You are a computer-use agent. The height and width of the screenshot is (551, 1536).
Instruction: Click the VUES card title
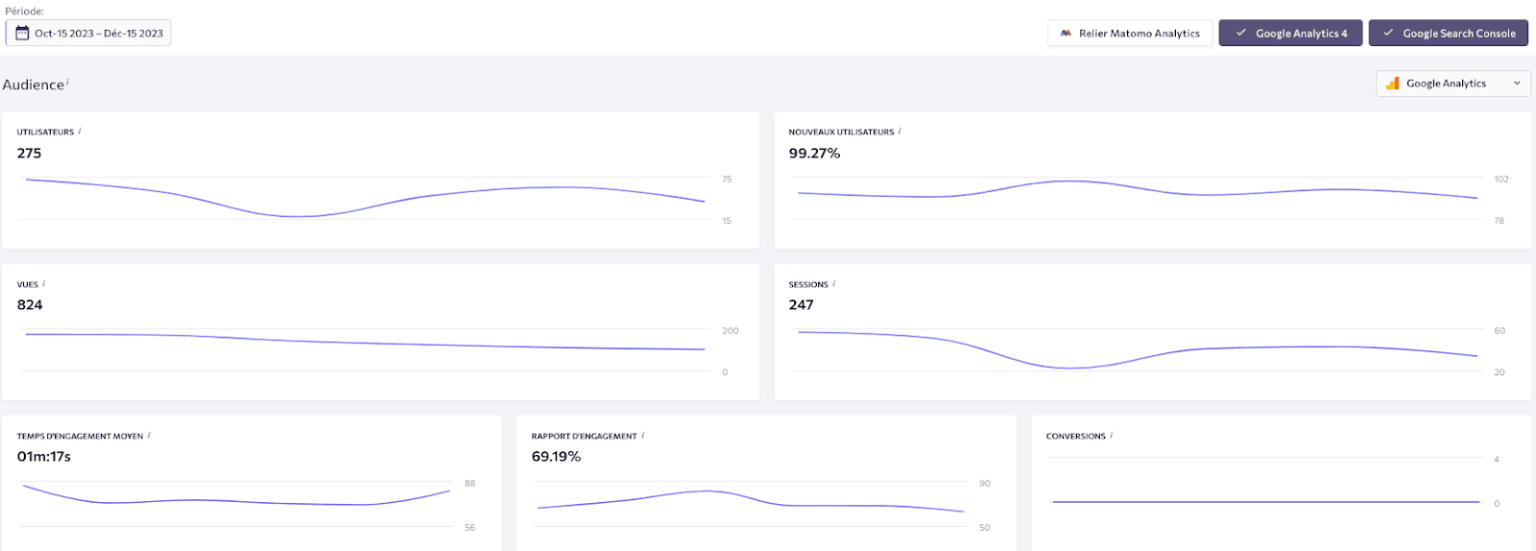(x=27, y=284)
